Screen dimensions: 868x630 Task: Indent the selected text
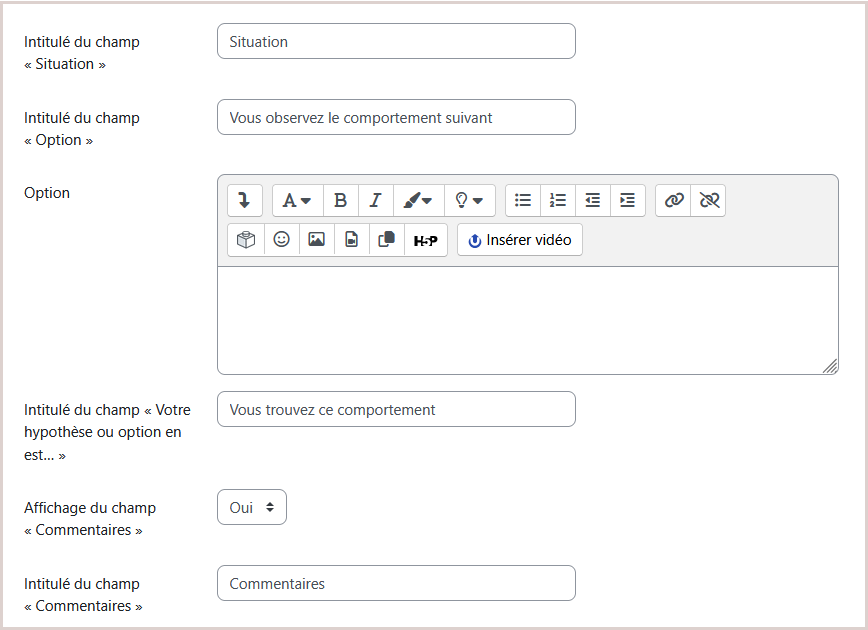click(x=628, y=200)
